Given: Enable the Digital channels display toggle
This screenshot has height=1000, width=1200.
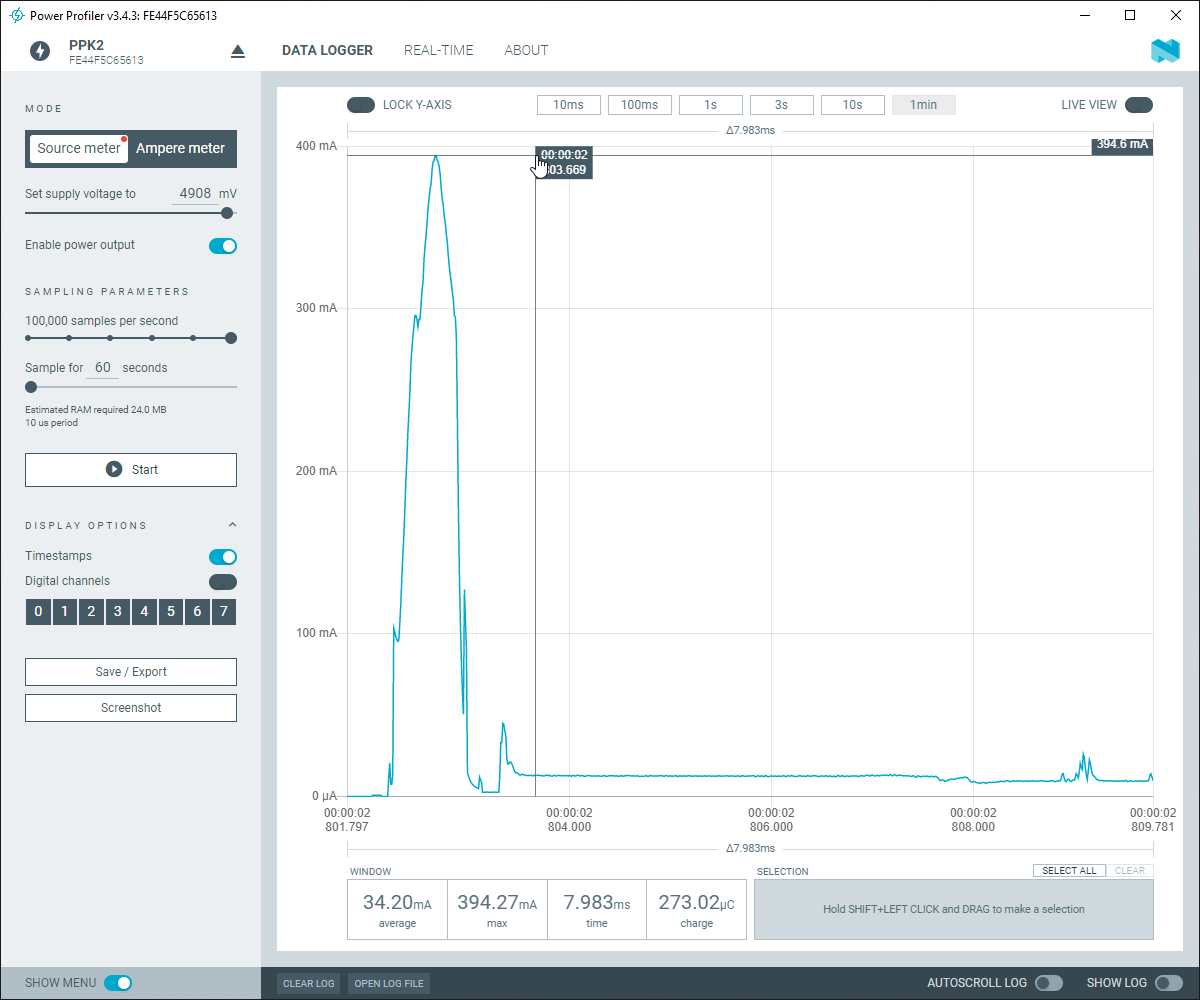Looking at the screenshot, I should (x=222, y=581).
